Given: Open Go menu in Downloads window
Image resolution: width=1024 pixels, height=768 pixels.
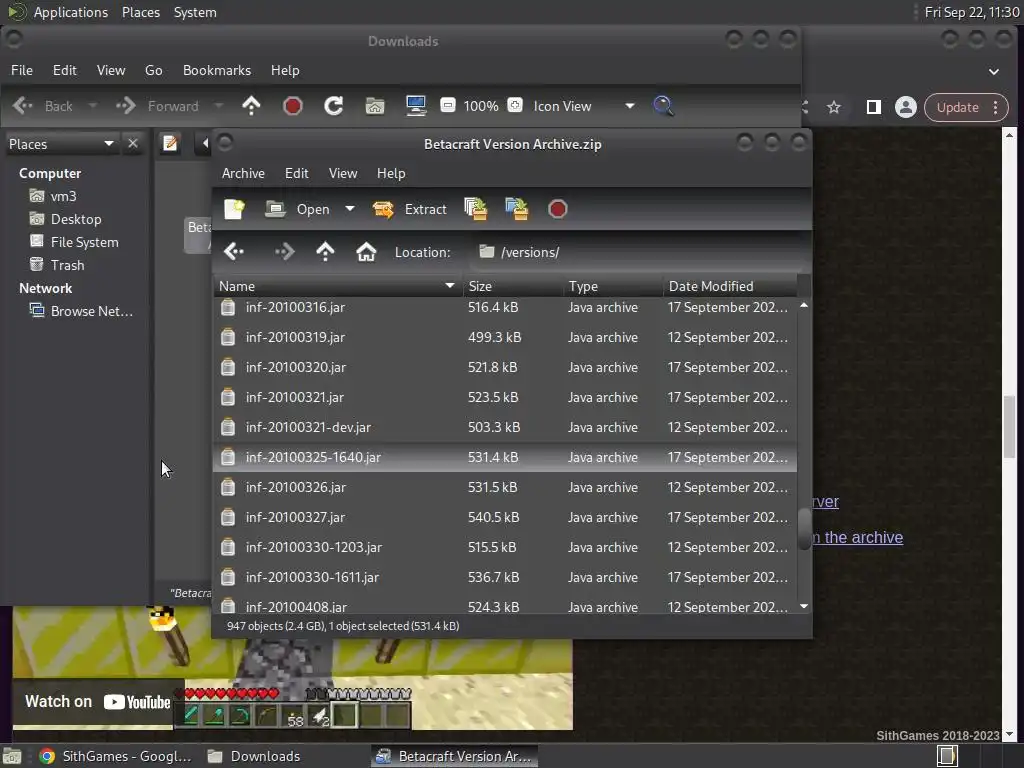Looking at the screenshot, I should point(153,70).
